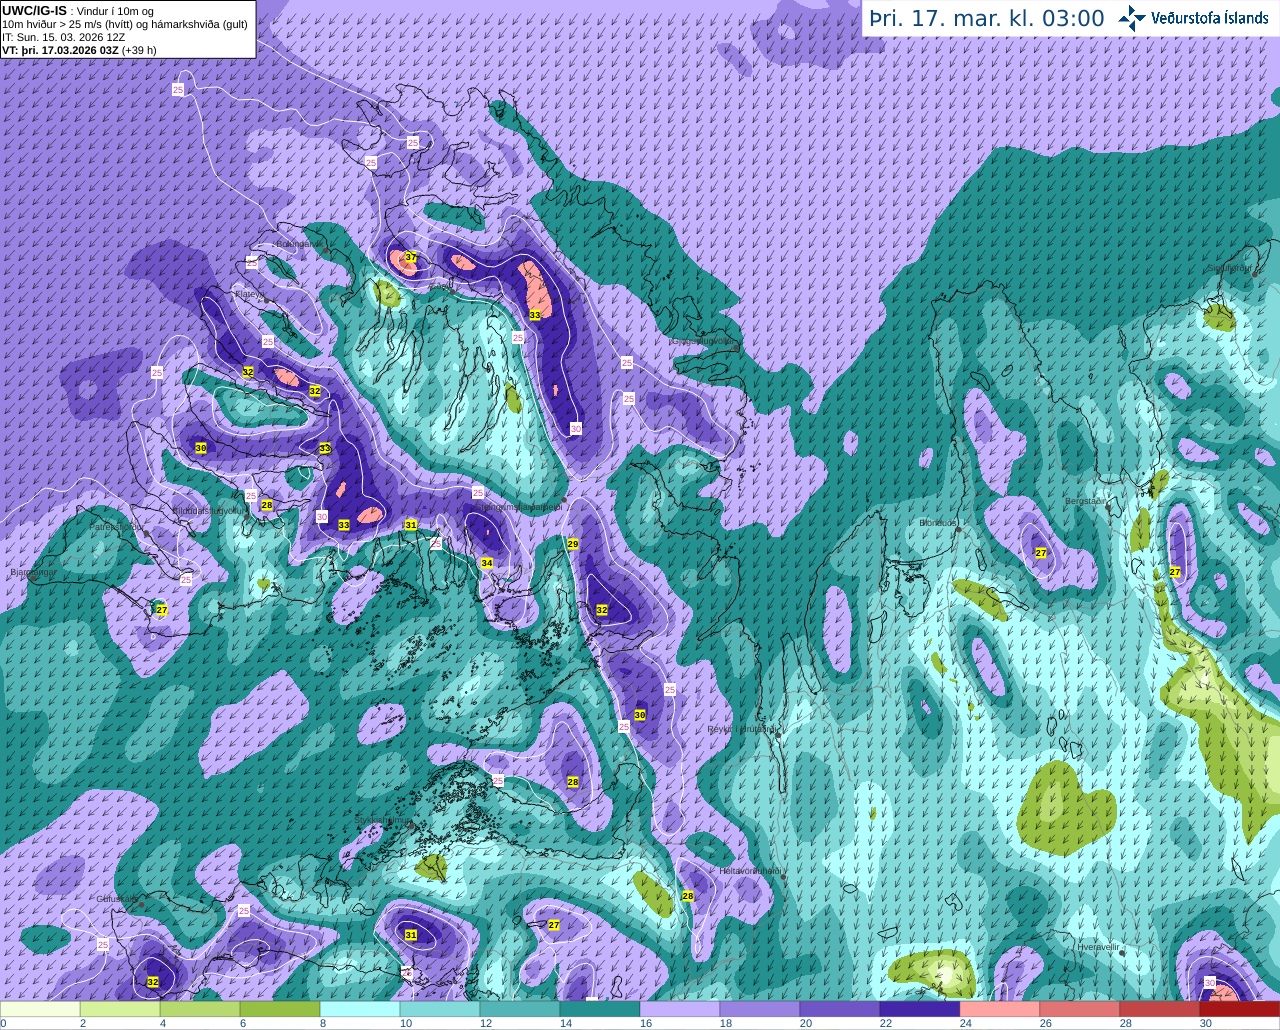Pick the olive green 6–8 legend swatch
The image size is (1280, 1030).
[x=280, y=1009]
